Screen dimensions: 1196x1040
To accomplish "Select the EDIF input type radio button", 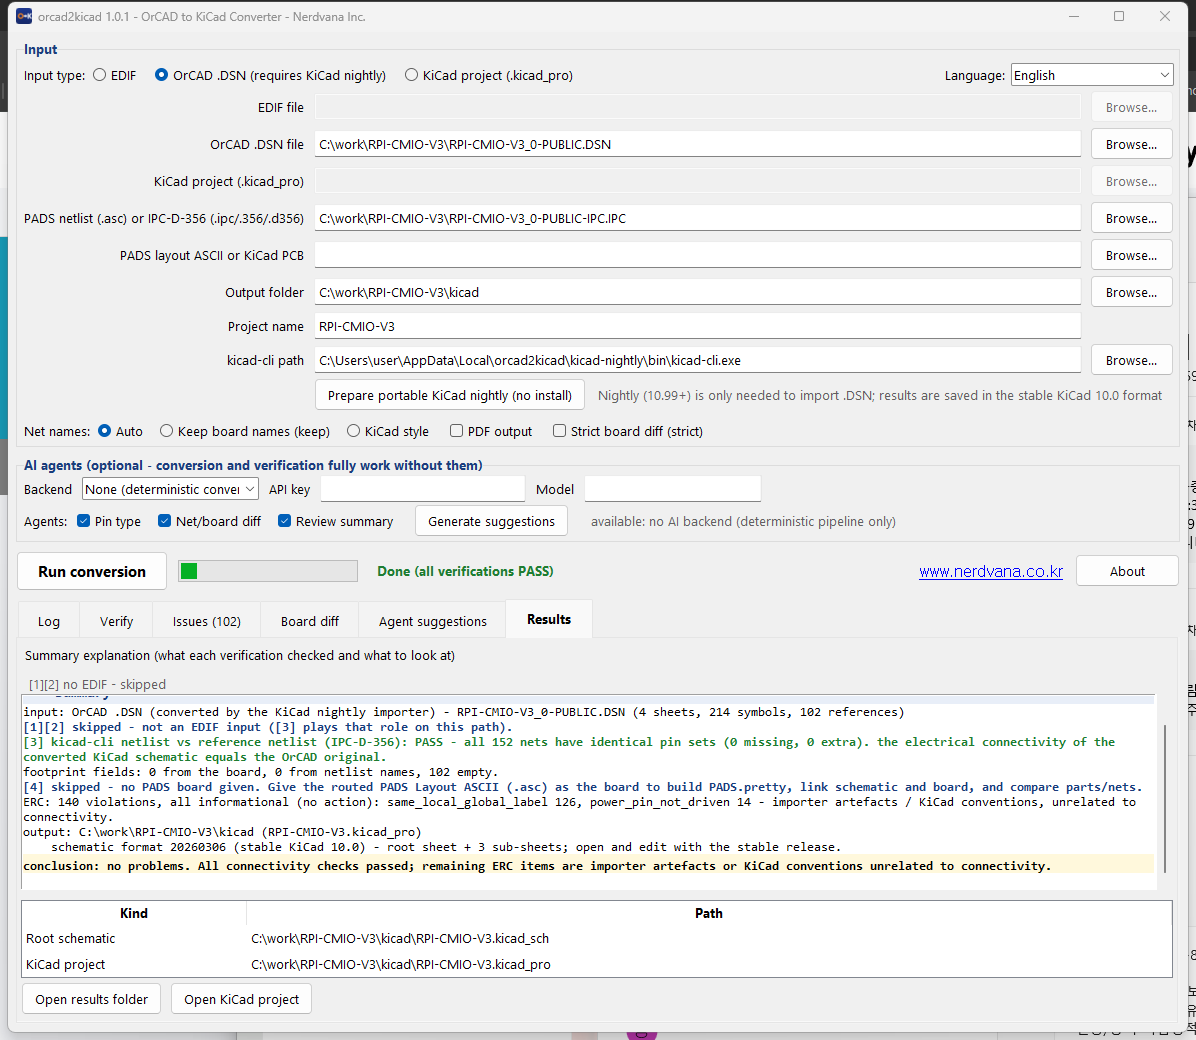I will coord(99,75).
